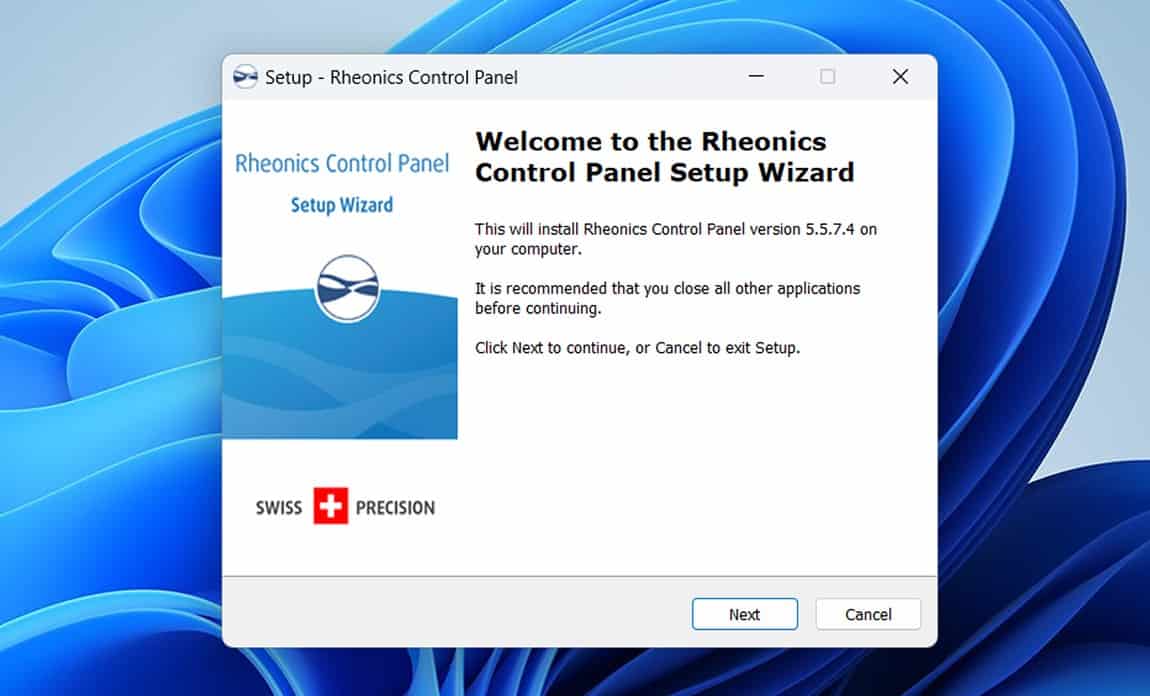Image resolution: width=1150 pixels, height=696 pixels.
Task: Click the 'Setup - Rheonics Control Panel' title text
Action: [391, 77]
